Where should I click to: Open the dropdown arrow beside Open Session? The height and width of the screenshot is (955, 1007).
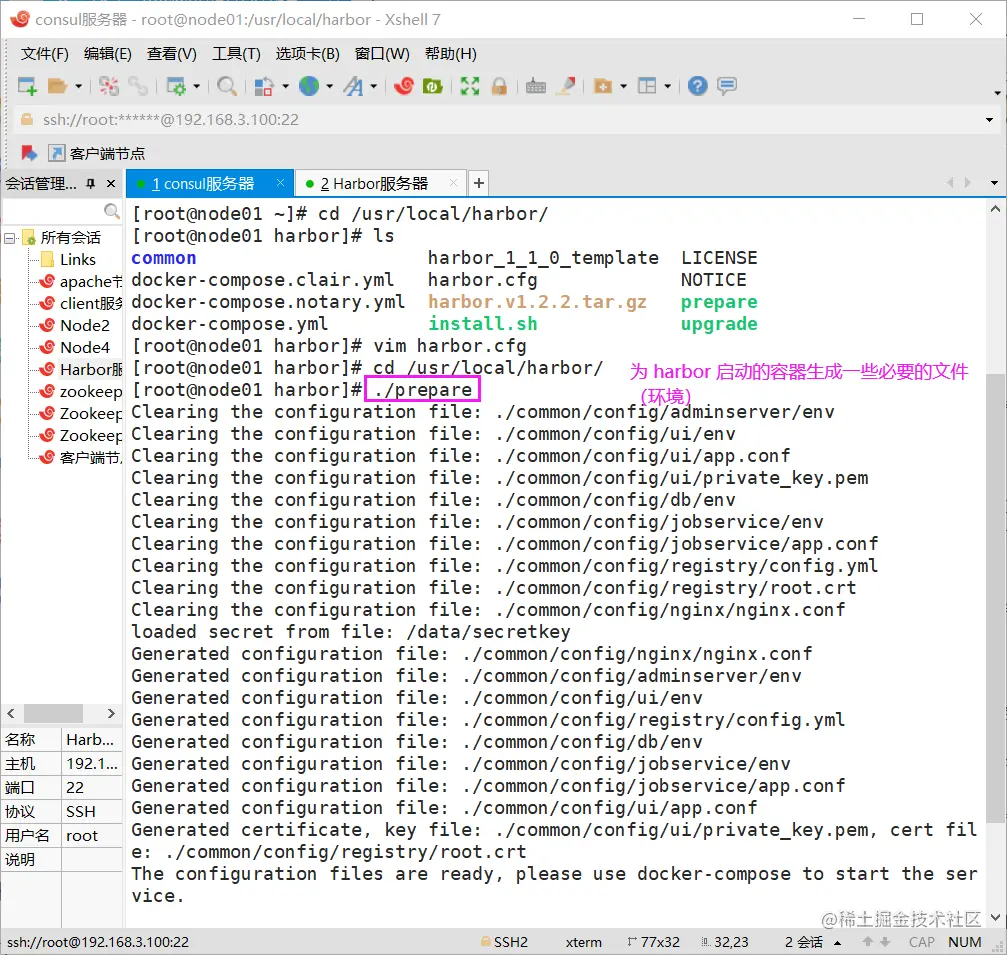coord(78,85)
